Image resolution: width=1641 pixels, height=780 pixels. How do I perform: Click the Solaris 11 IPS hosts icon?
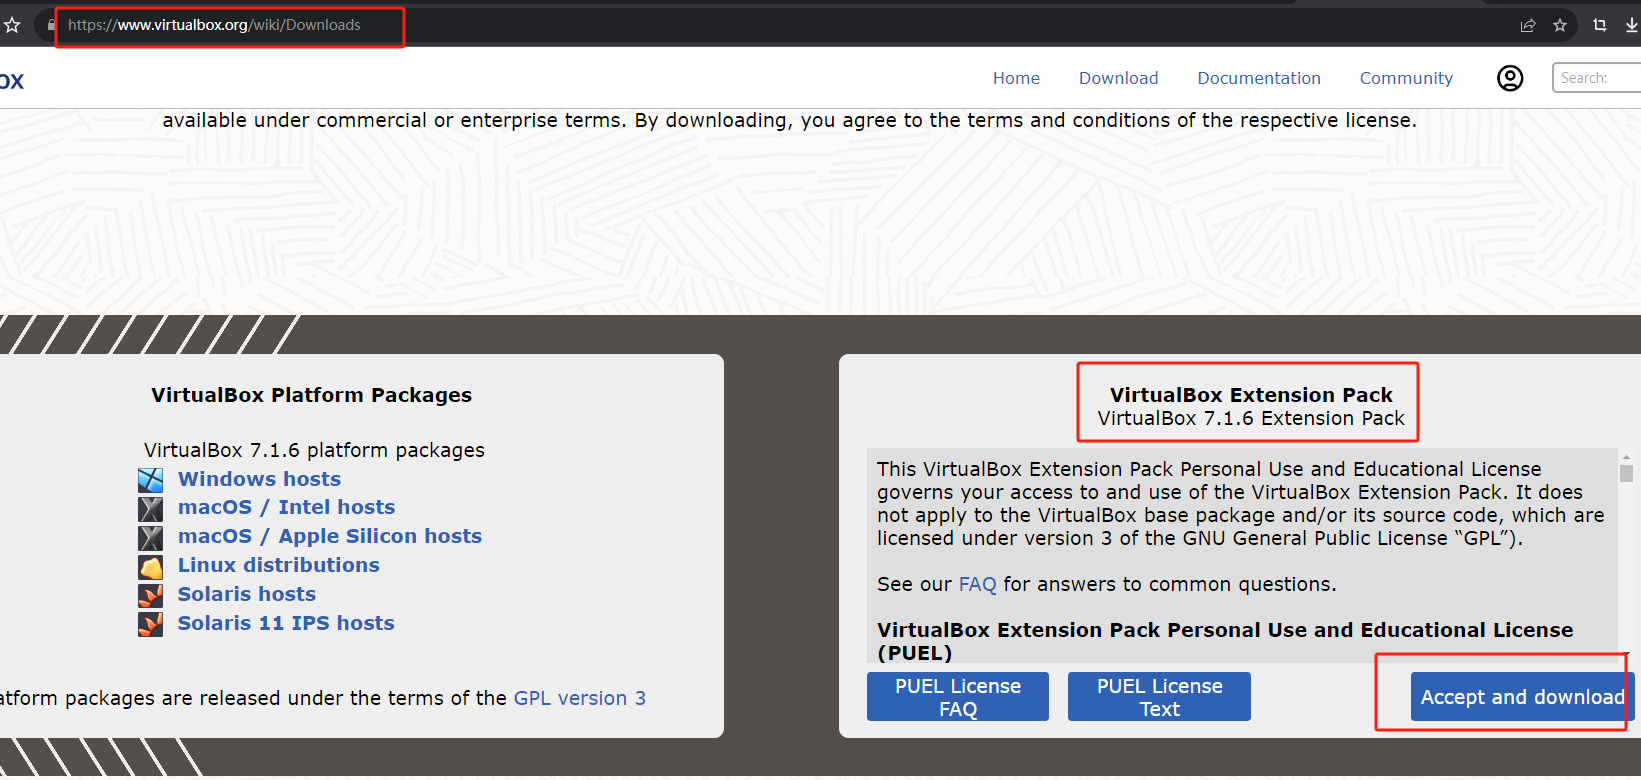151,625
